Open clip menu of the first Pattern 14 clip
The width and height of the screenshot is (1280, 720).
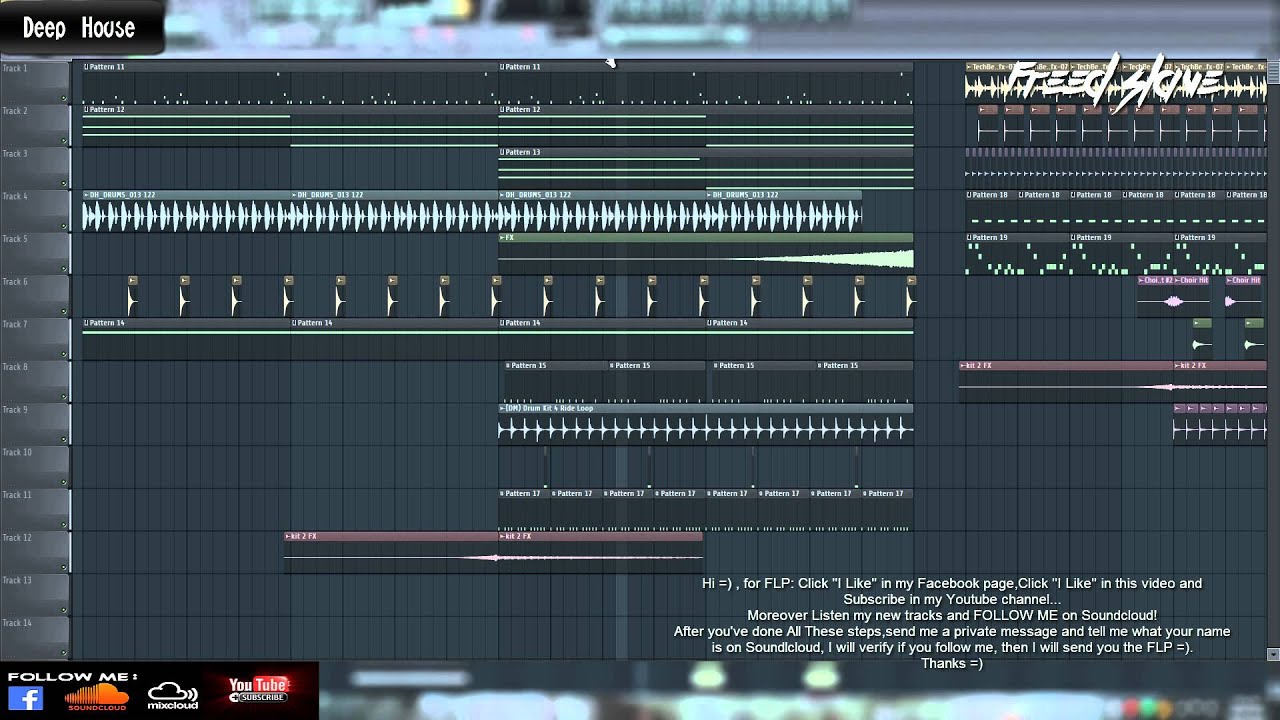86,323
